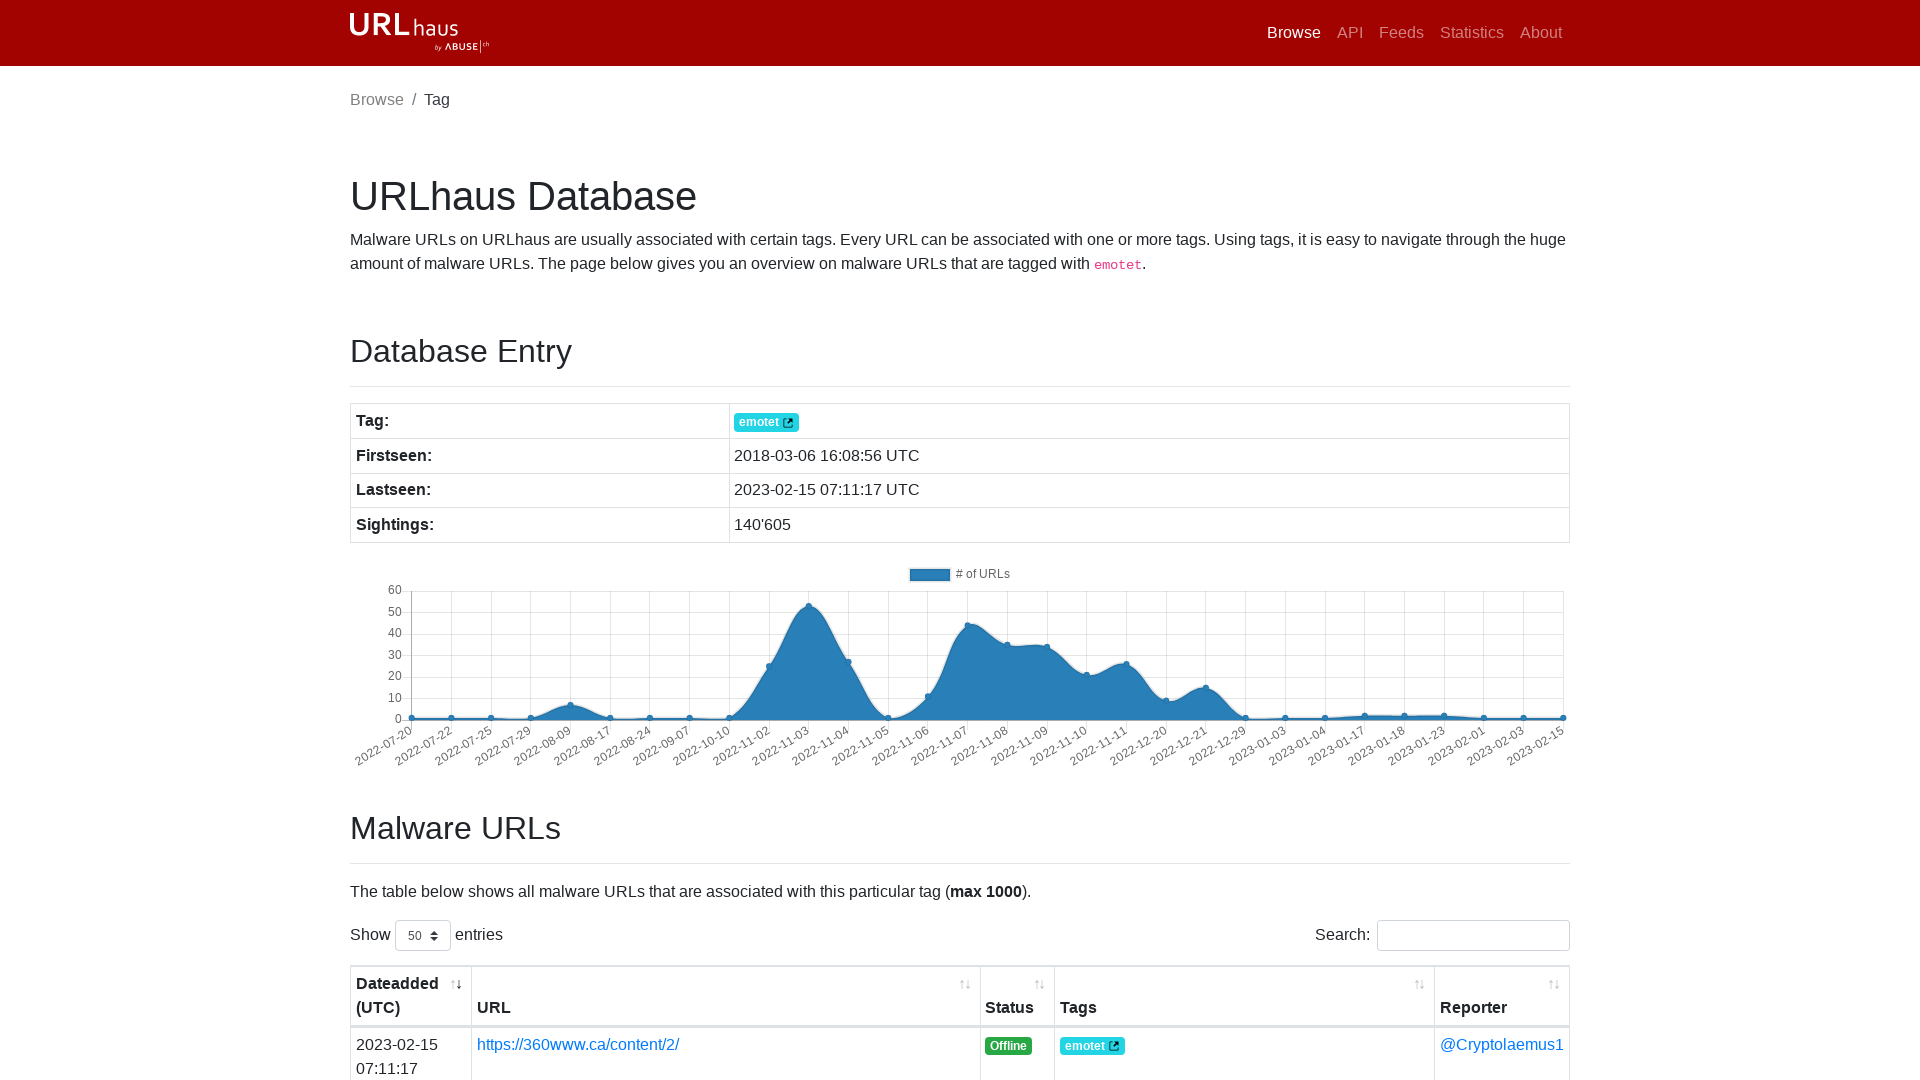Click chart point at 2022-11-07
This screenshot has height=1080, width=1920.
point(967,626)
